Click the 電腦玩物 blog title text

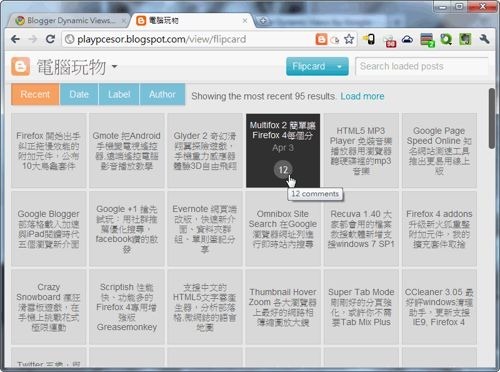pos(71,67)
